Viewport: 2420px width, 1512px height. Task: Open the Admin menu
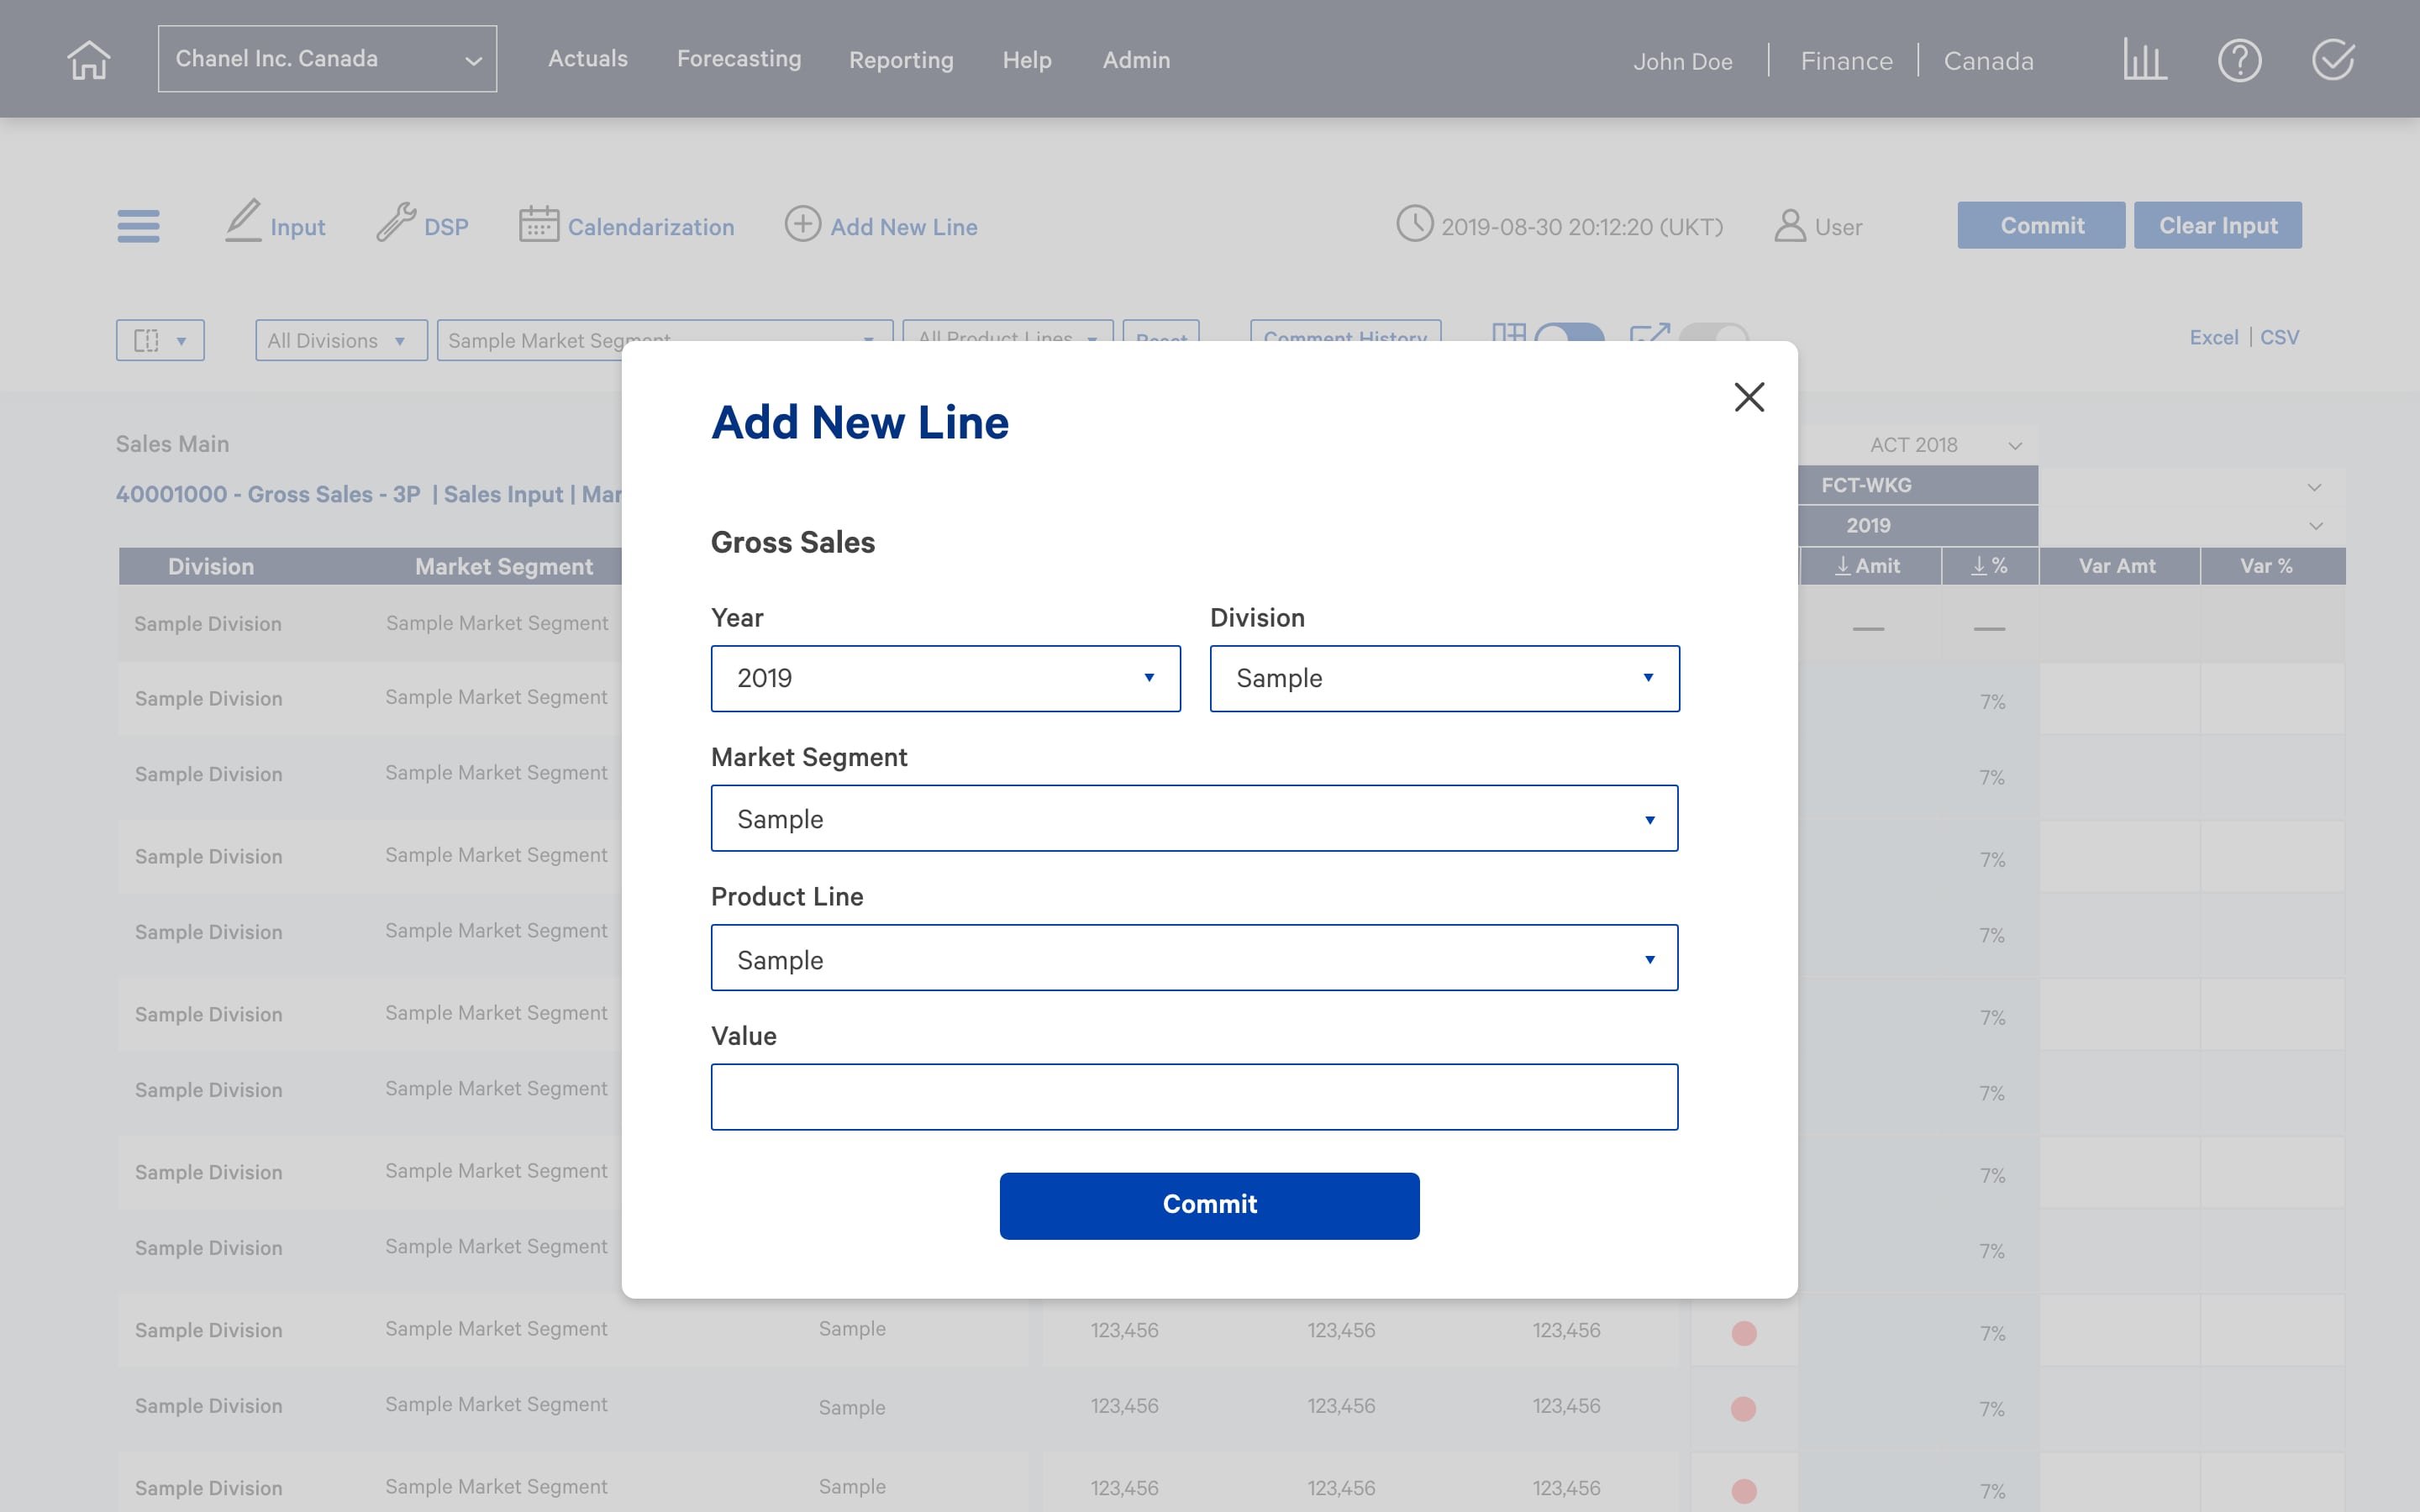tap(1136, 60)
